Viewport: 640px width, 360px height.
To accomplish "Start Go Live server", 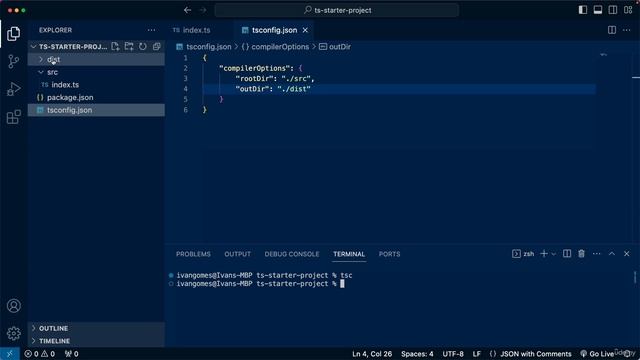I will [598, 354].
